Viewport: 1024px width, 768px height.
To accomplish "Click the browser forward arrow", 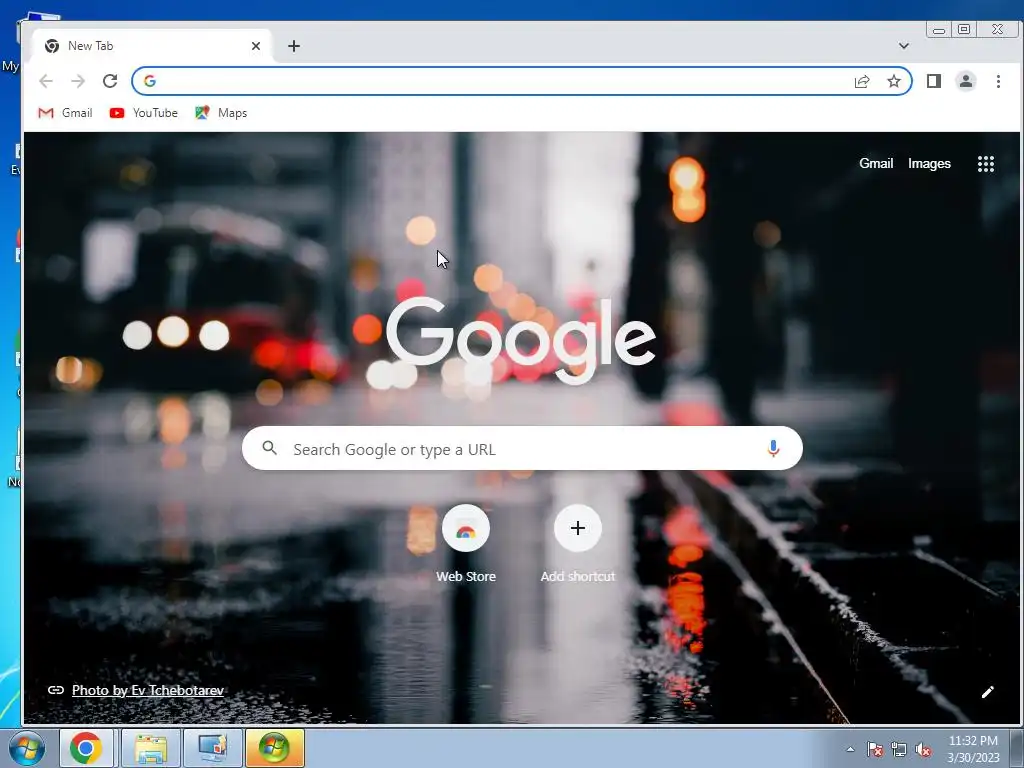I will click(78, 81).
